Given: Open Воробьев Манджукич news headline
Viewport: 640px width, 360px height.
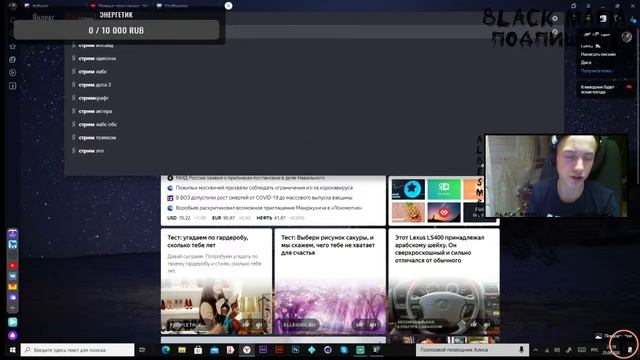Looking at the screenshot, I should [269, 208].
